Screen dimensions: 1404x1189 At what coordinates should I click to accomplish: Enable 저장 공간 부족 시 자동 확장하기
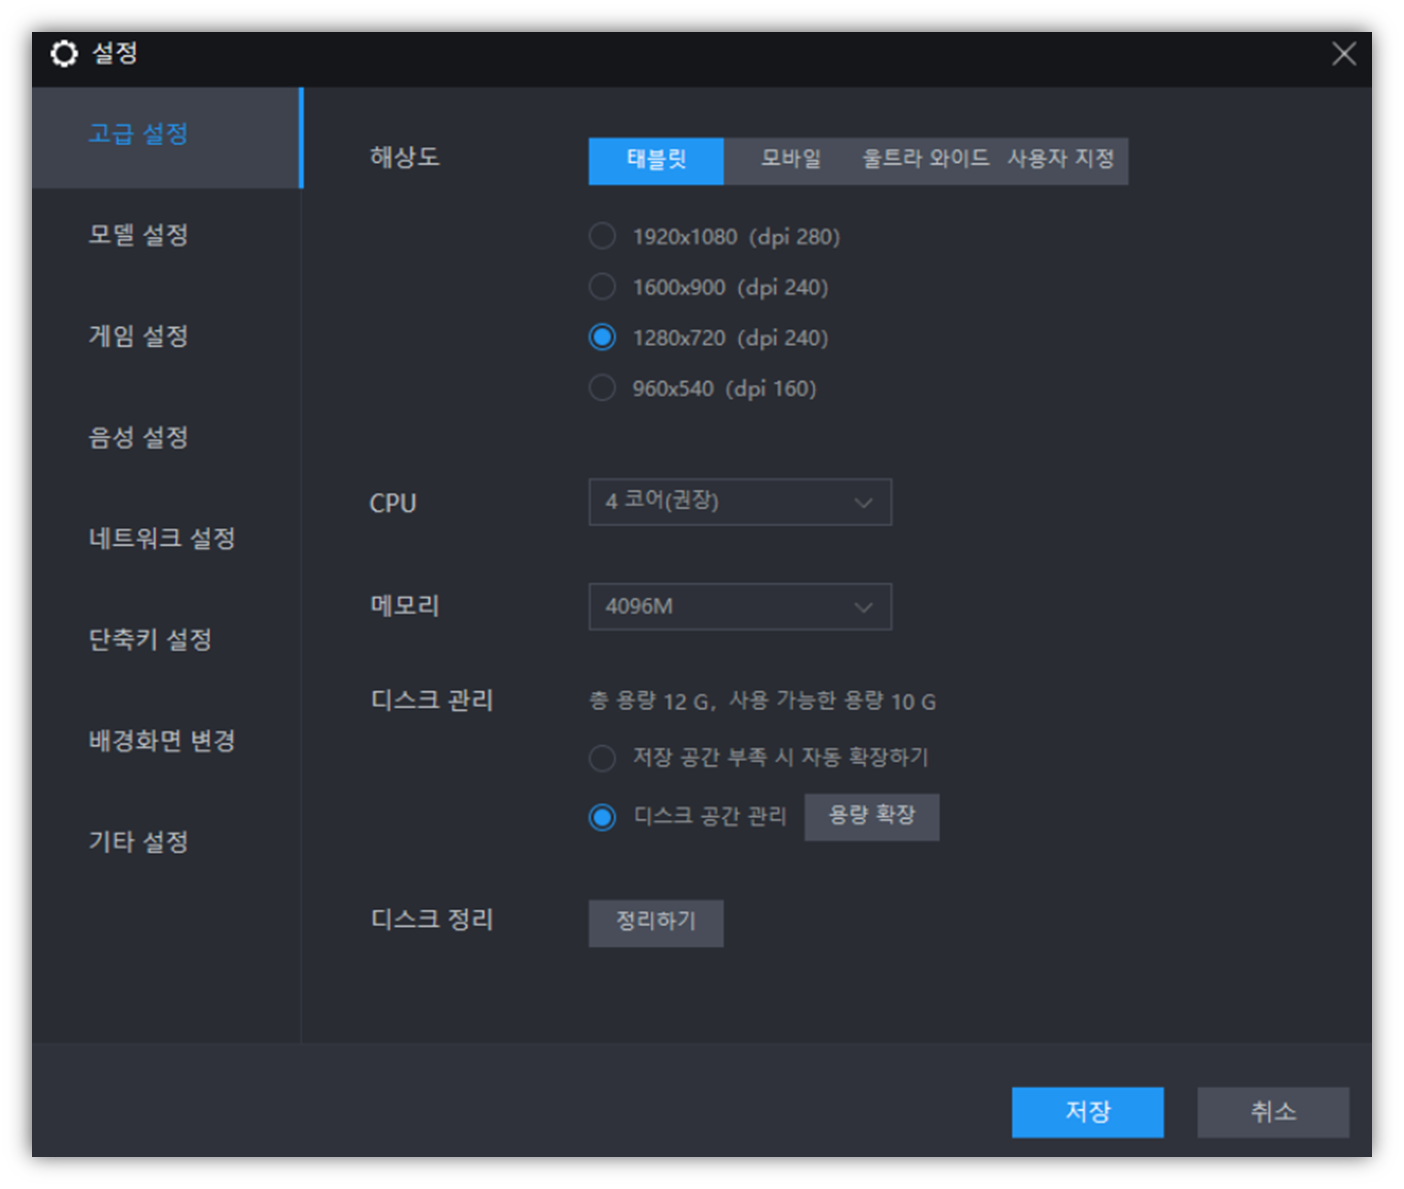602,758
